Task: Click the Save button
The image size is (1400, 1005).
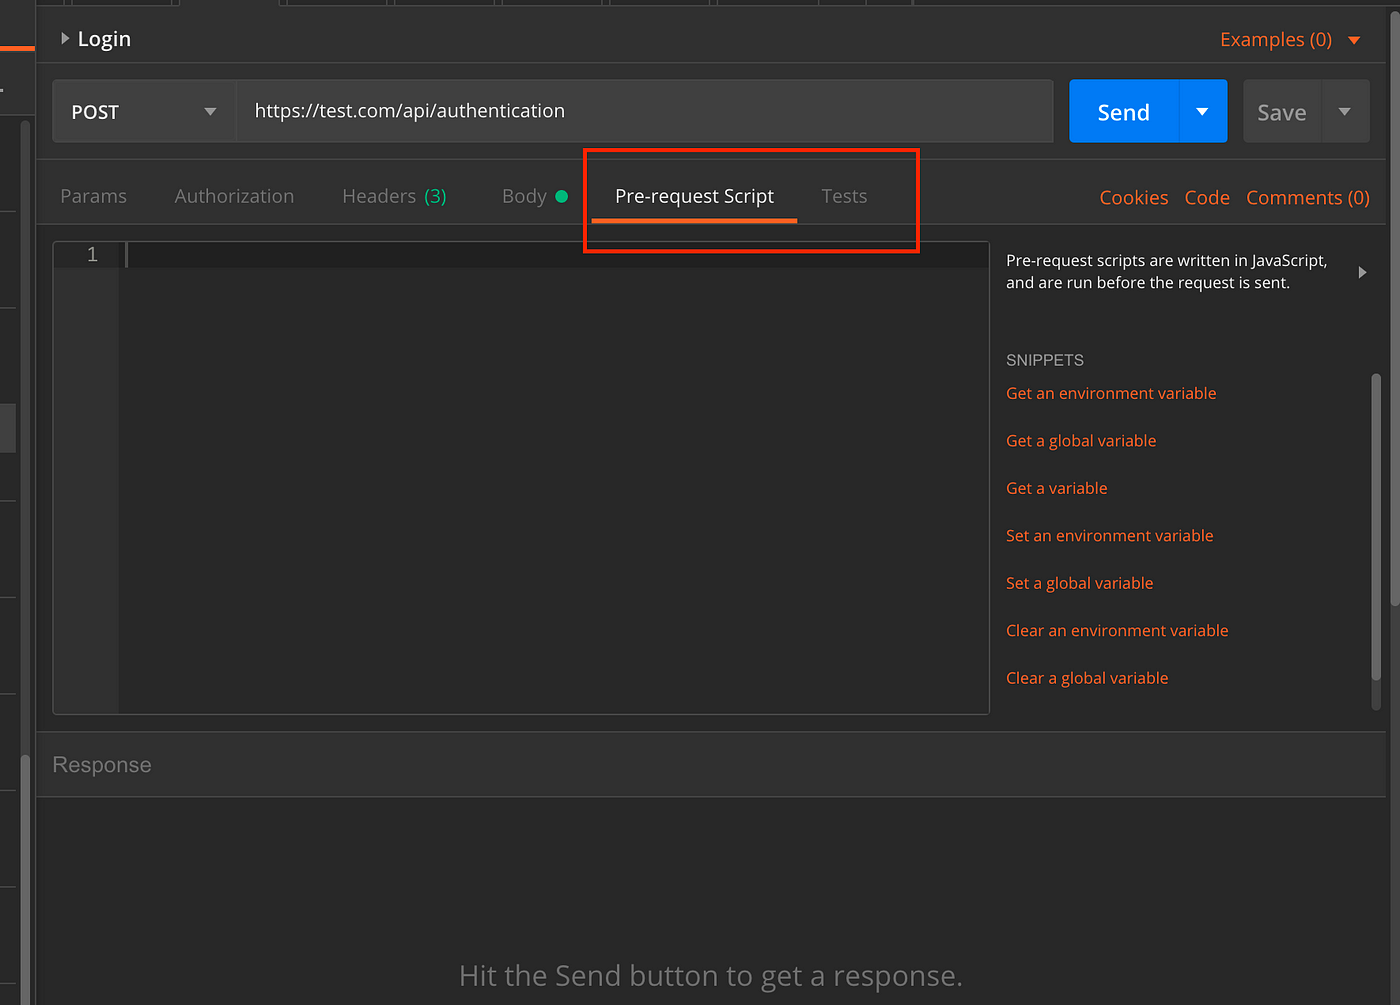Action: [x=1282, y=112]
